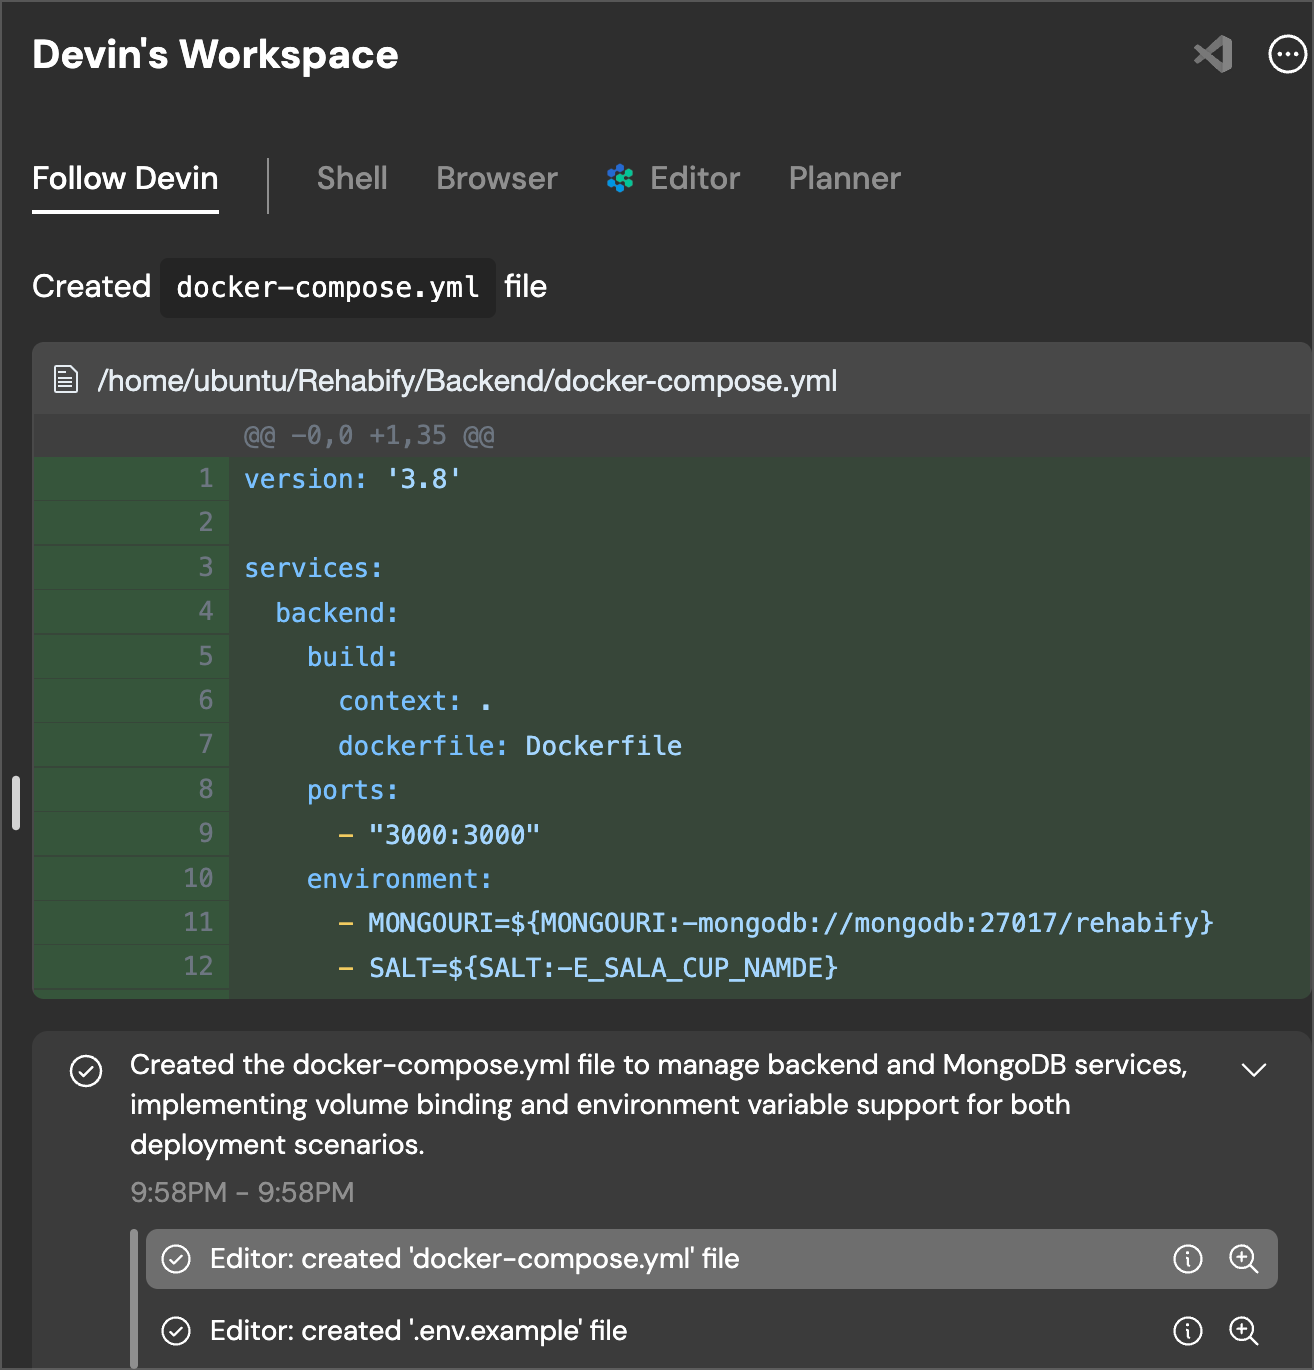This screenshot has height=1370, width=1314.
Task: Open workspace in VS Code icon
Action: [x=1213, y=54]
